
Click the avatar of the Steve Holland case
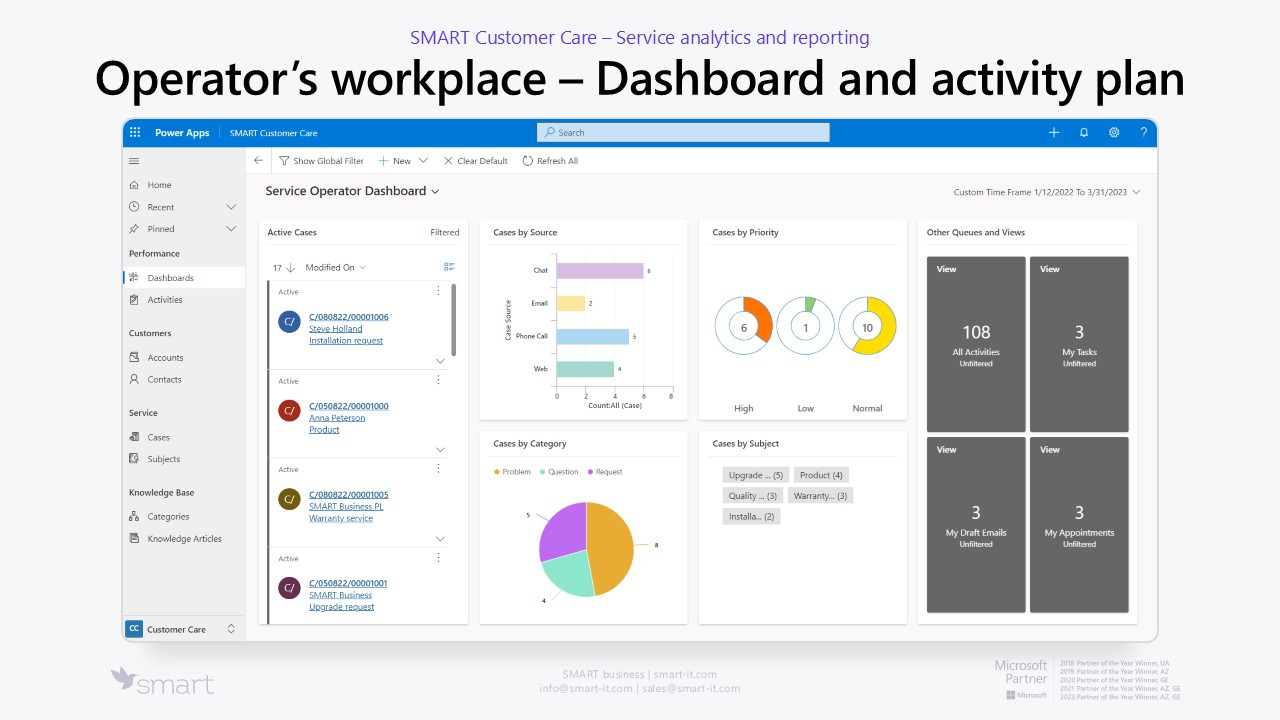tap(289, 321)
